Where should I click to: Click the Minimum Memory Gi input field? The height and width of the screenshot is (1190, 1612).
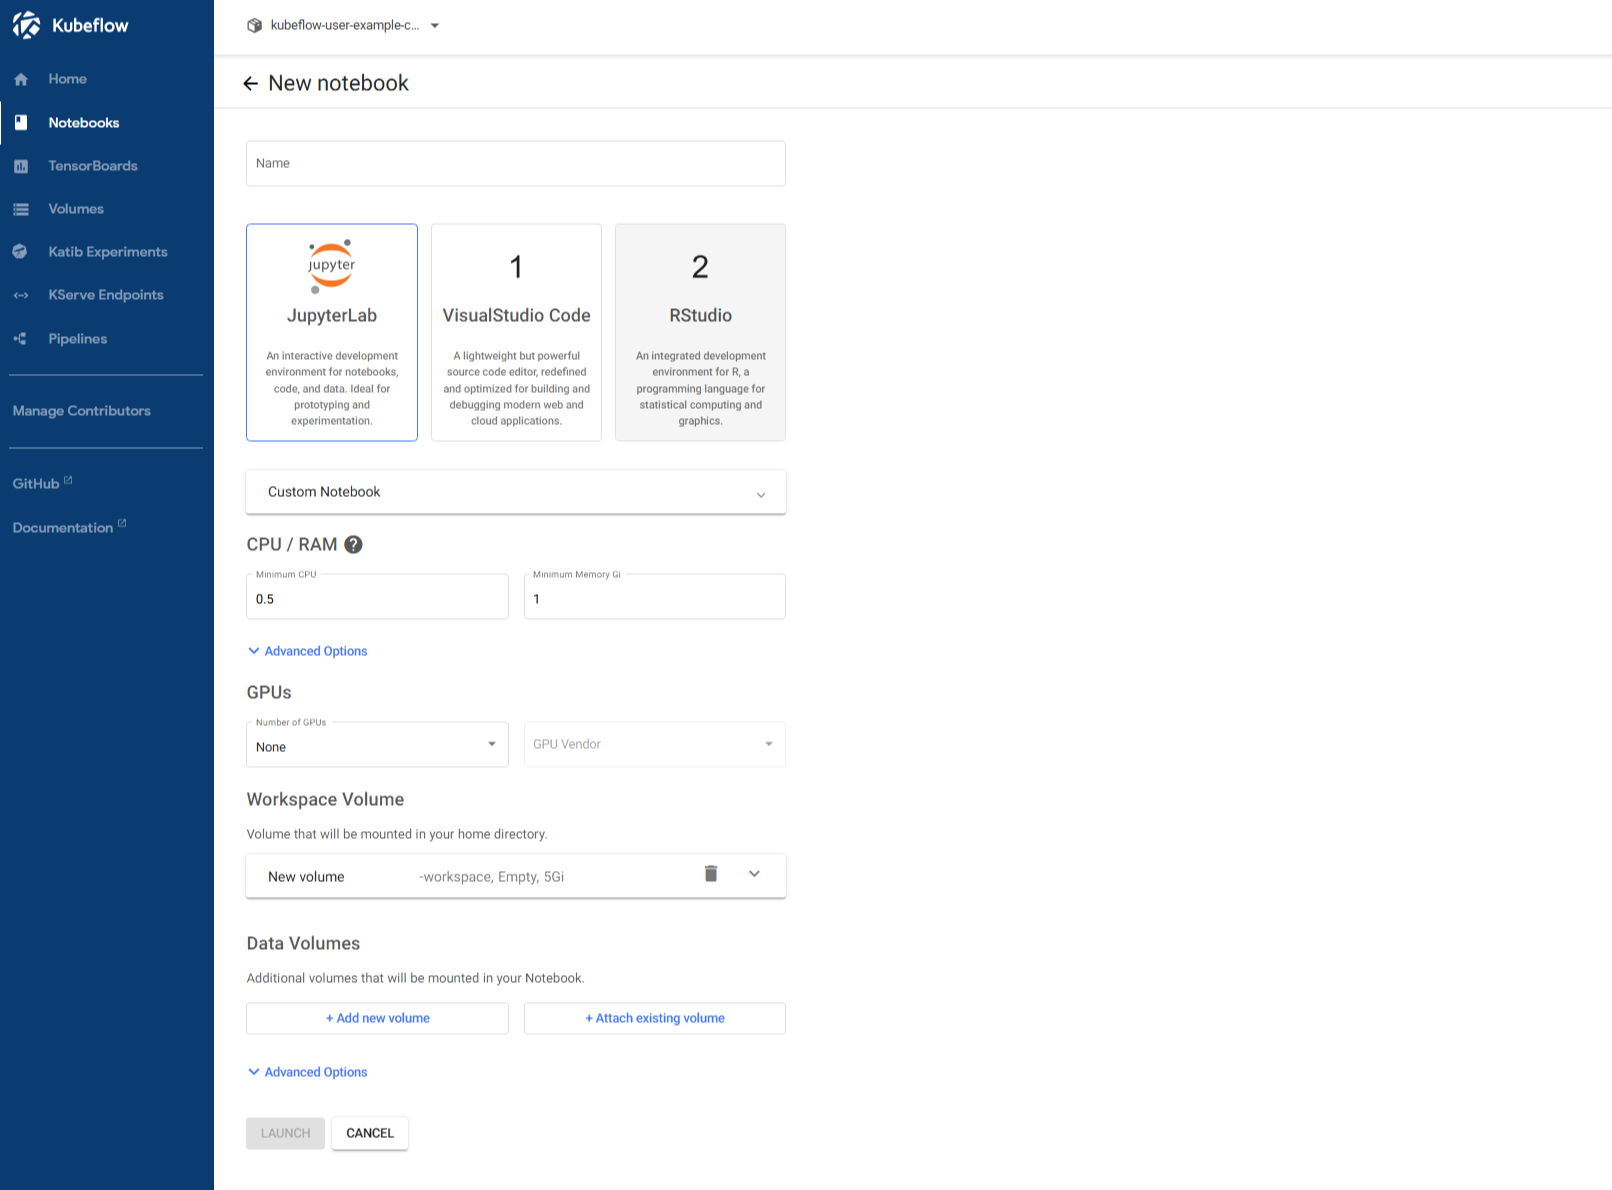pos(655,597)
